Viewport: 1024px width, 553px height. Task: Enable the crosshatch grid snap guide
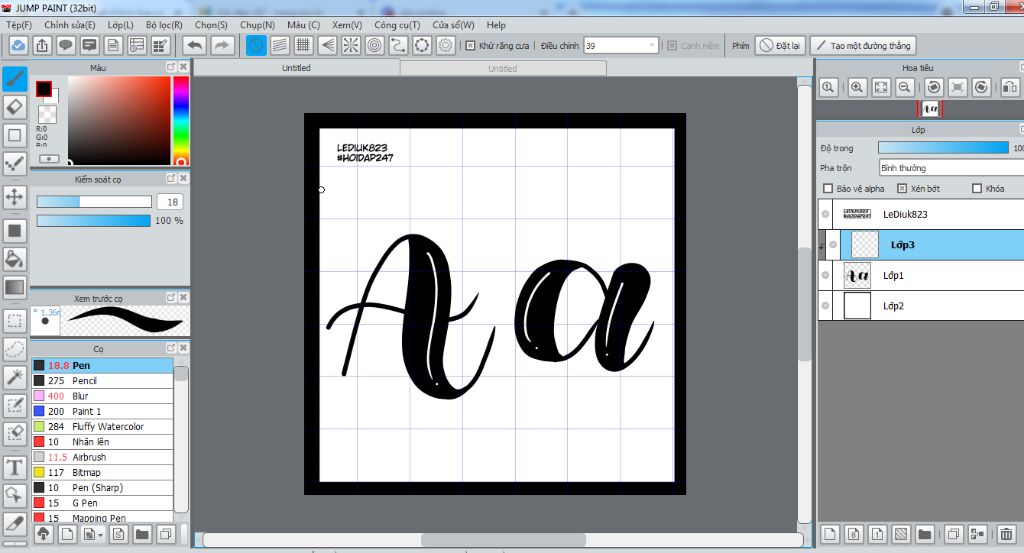pyautogui.click(x=303, y=46)
